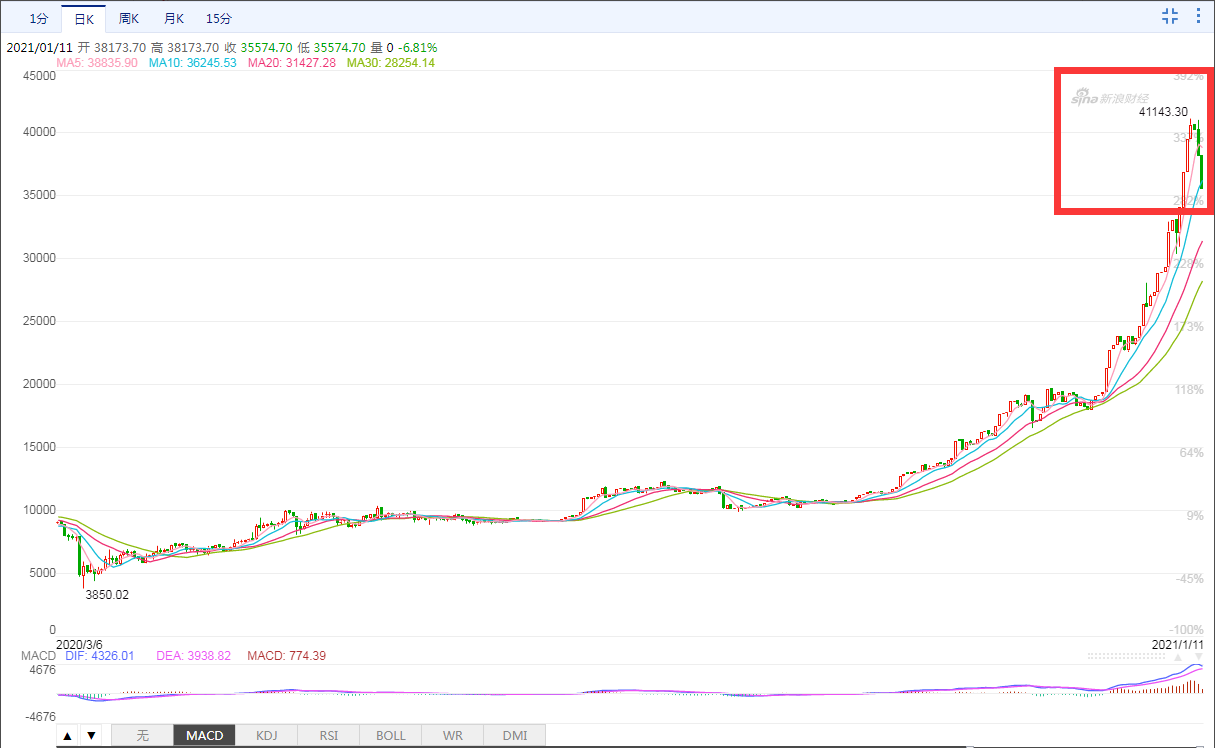This screenshot has width=1215, height=748.
Task: Click the 3850.02 low price label
Action: point(106,594)
